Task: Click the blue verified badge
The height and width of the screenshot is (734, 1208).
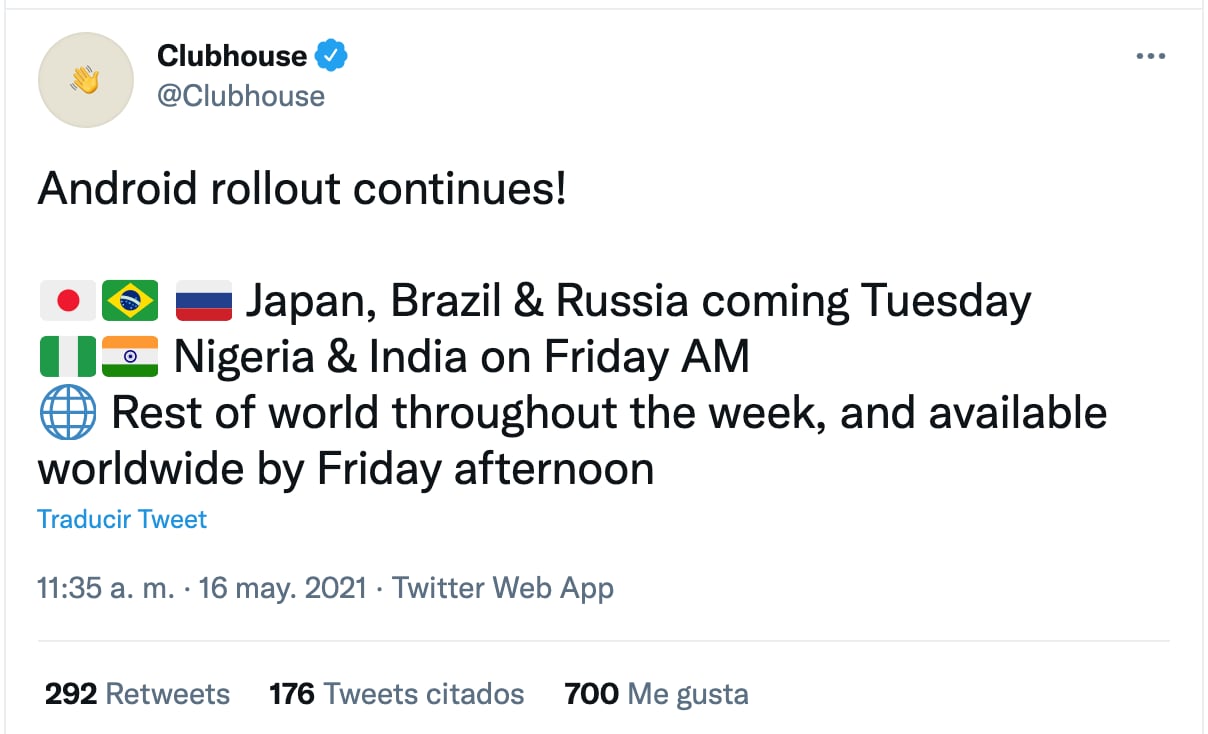Action: [x=332, y=56]
